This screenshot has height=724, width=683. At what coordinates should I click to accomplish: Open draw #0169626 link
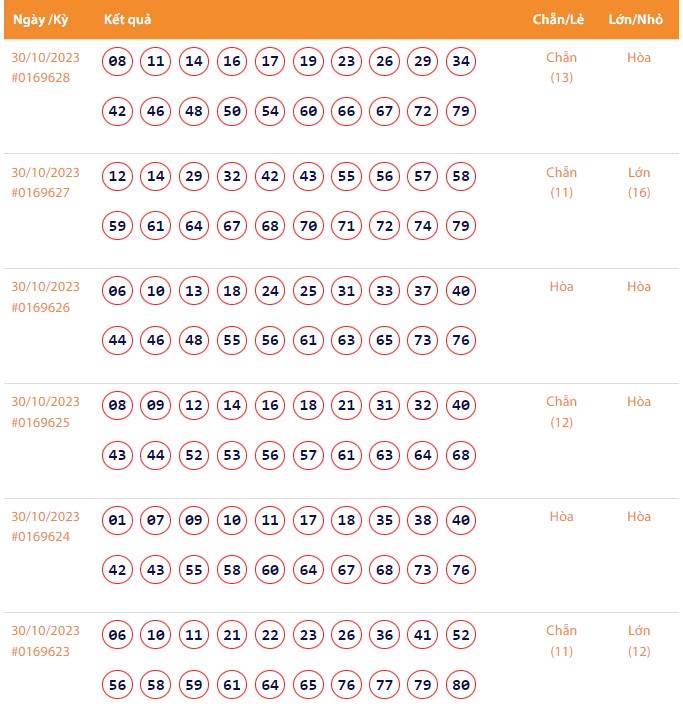(41, 307)
